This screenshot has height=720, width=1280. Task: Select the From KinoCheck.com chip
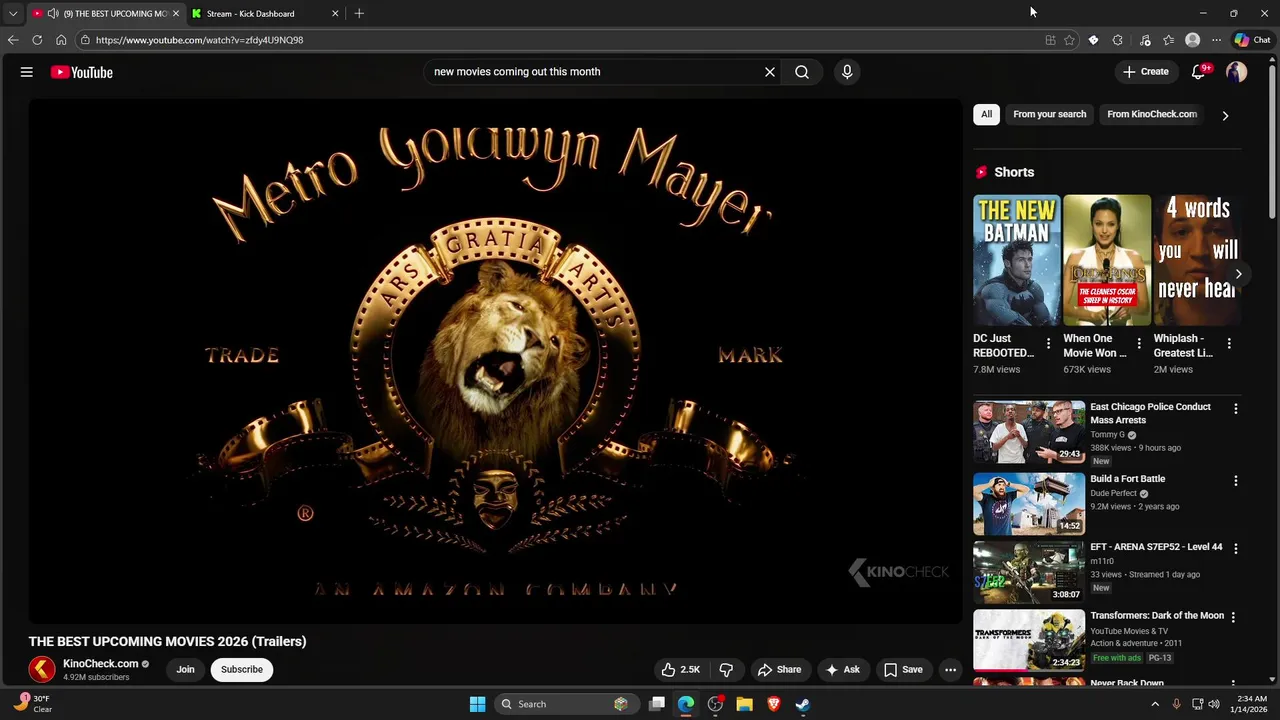click(1152, 114)
